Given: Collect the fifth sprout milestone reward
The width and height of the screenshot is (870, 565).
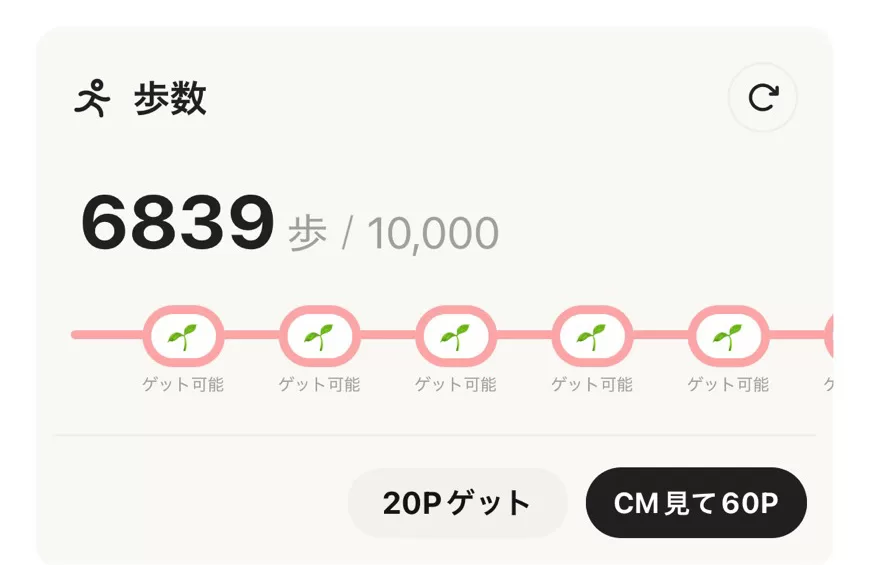Looking at the screenshot, I should pos(728,336).
